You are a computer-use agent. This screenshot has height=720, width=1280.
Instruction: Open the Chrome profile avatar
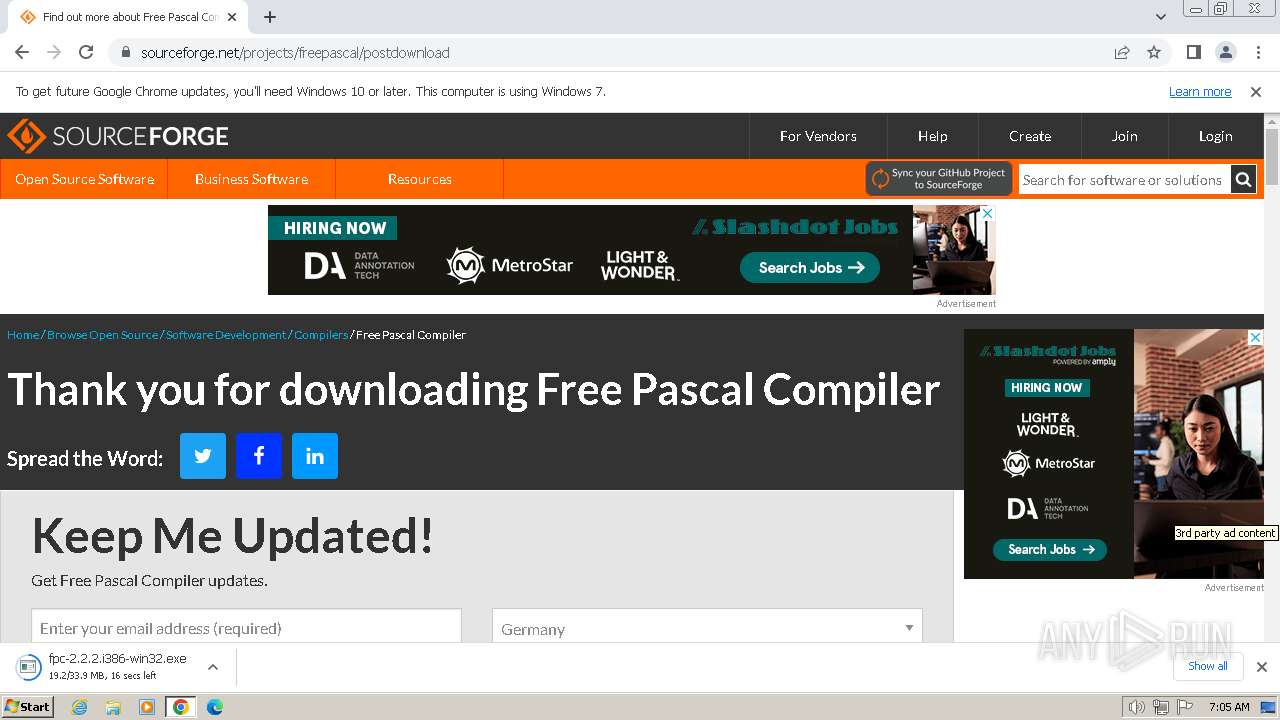(1225, 52)
